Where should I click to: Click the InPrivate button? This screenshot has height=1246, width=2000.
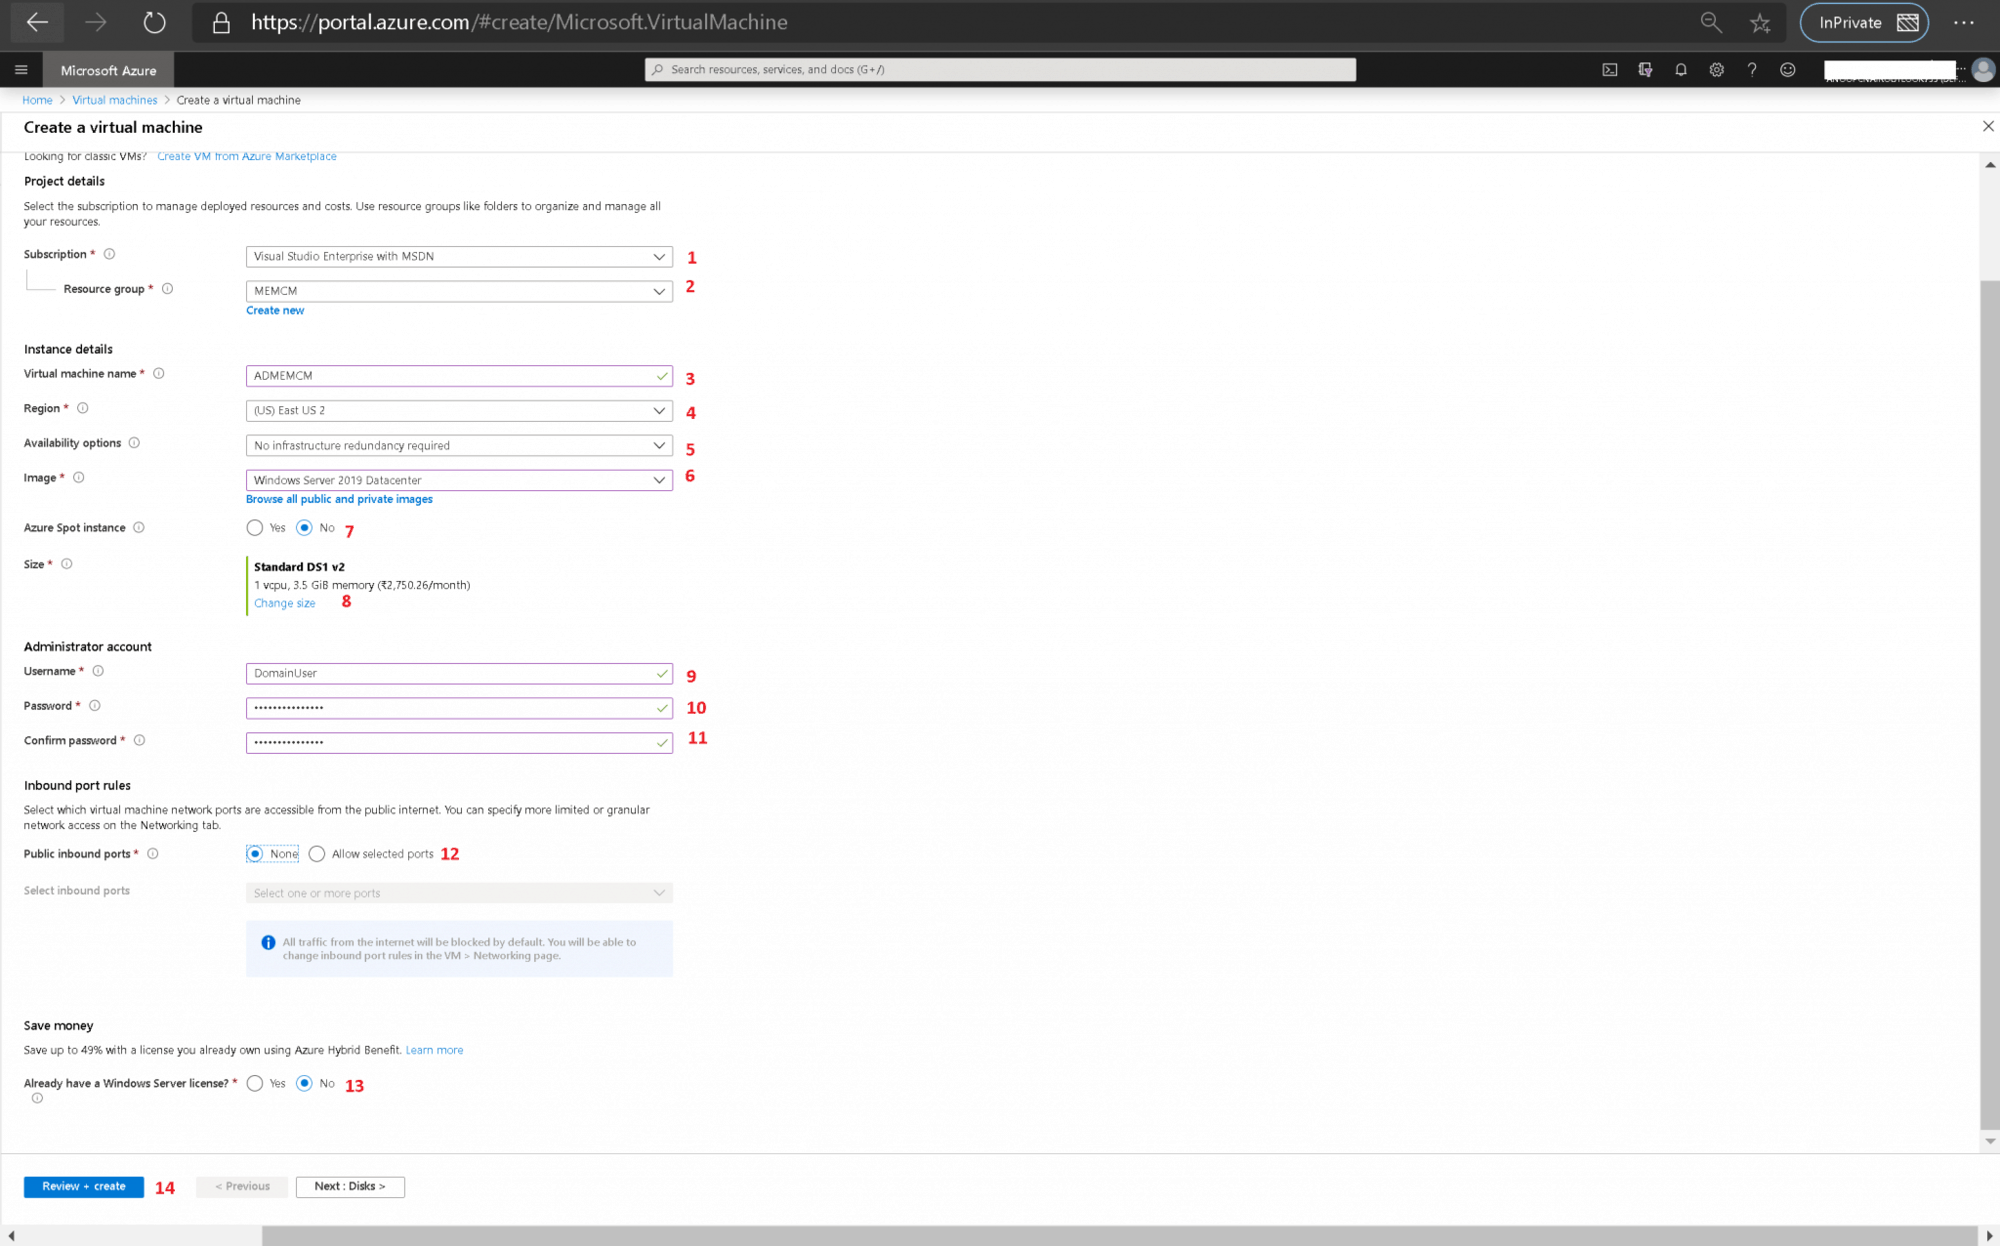tap(1864, 23)
